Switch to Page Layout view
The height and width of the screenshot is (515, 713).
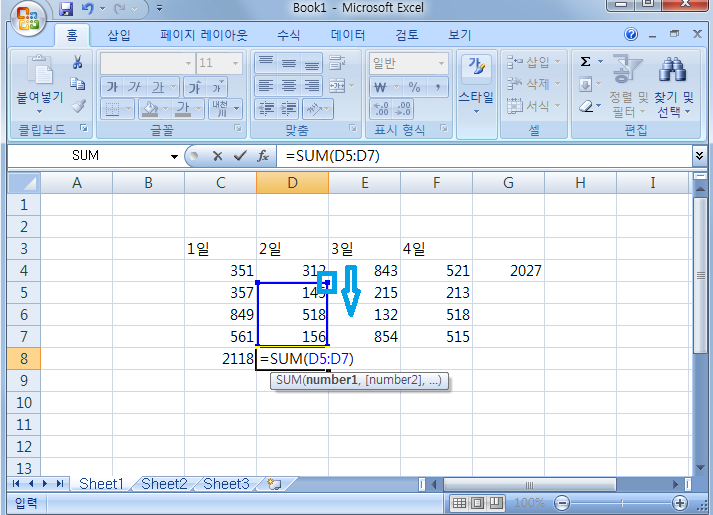click(x=477, y=503)
